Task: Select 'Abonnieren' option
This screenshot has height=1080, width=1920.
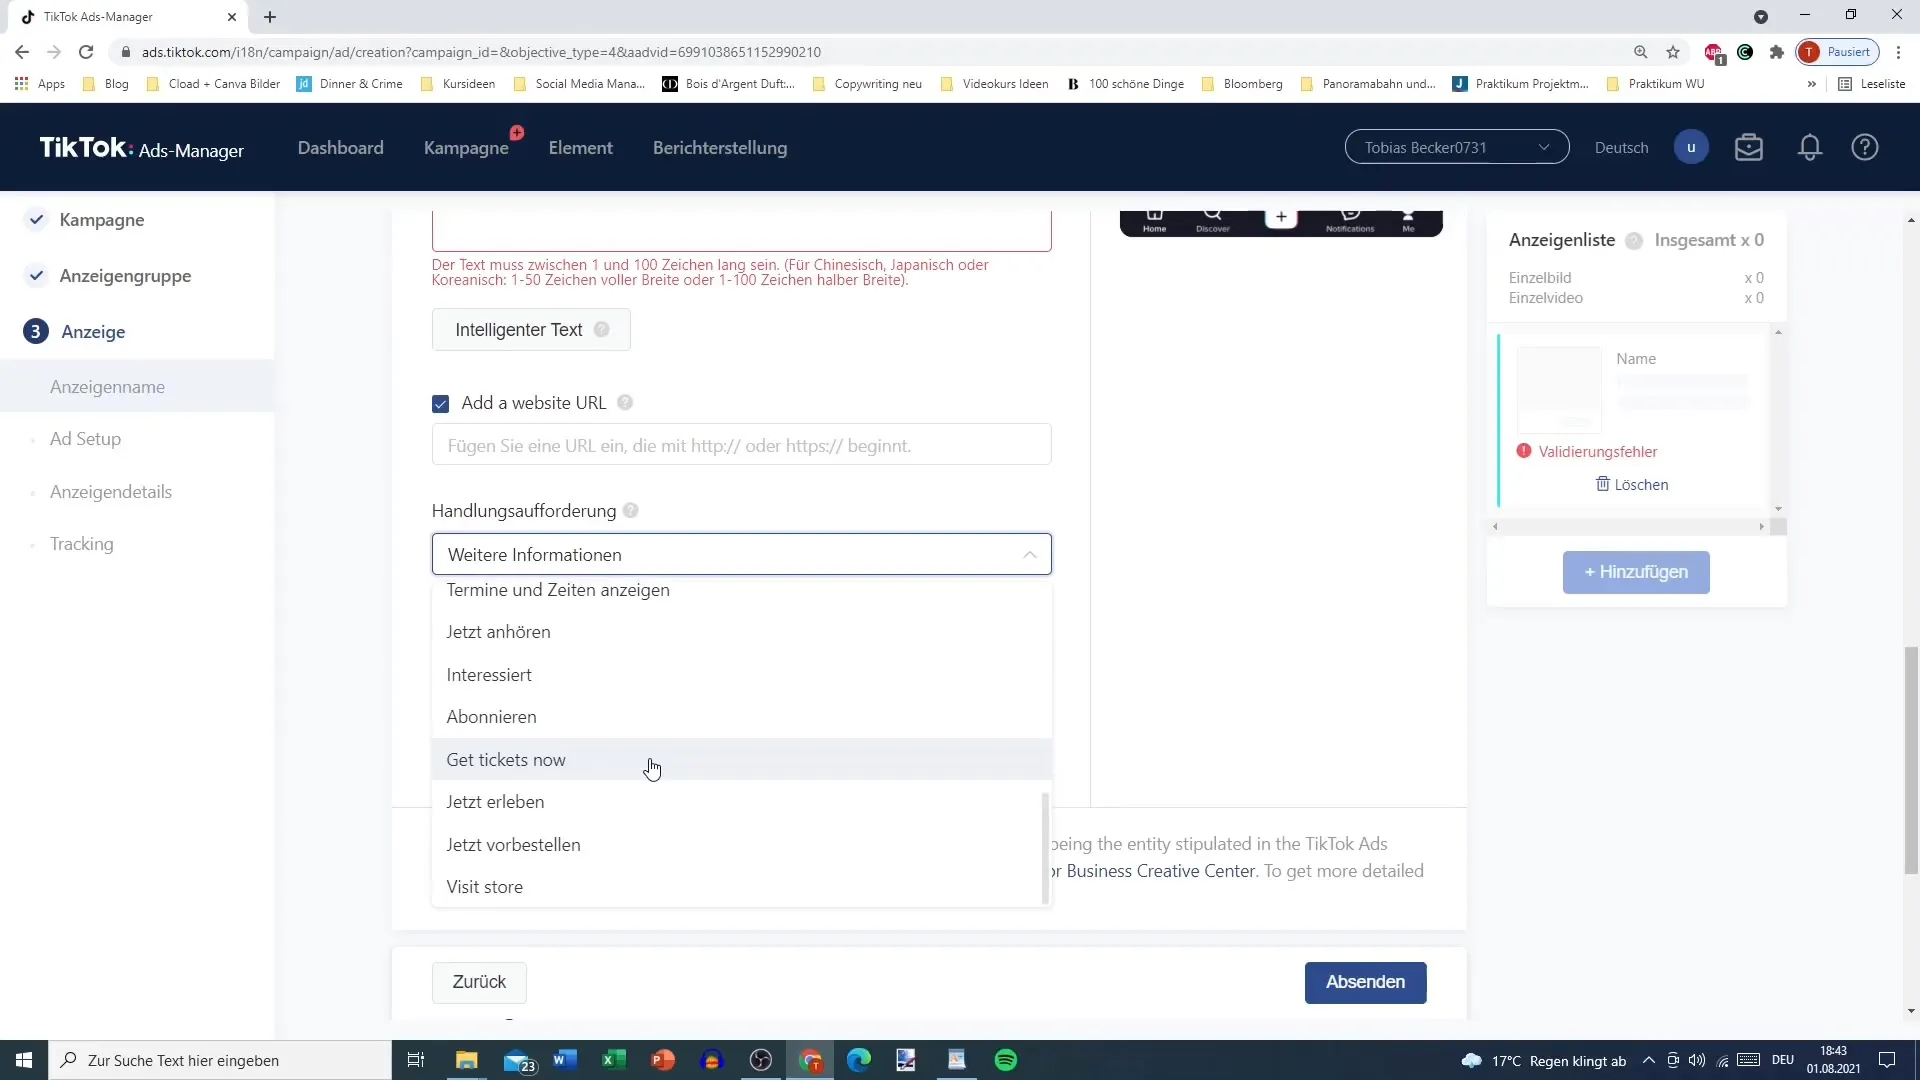Action: 741,717
